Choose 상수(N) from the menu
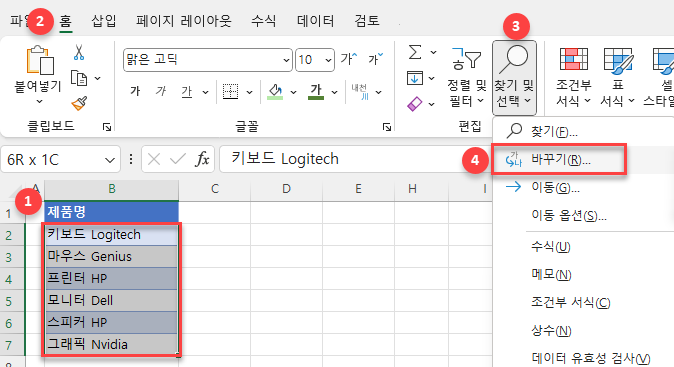674x367 pixels. [x=583, y=330]
